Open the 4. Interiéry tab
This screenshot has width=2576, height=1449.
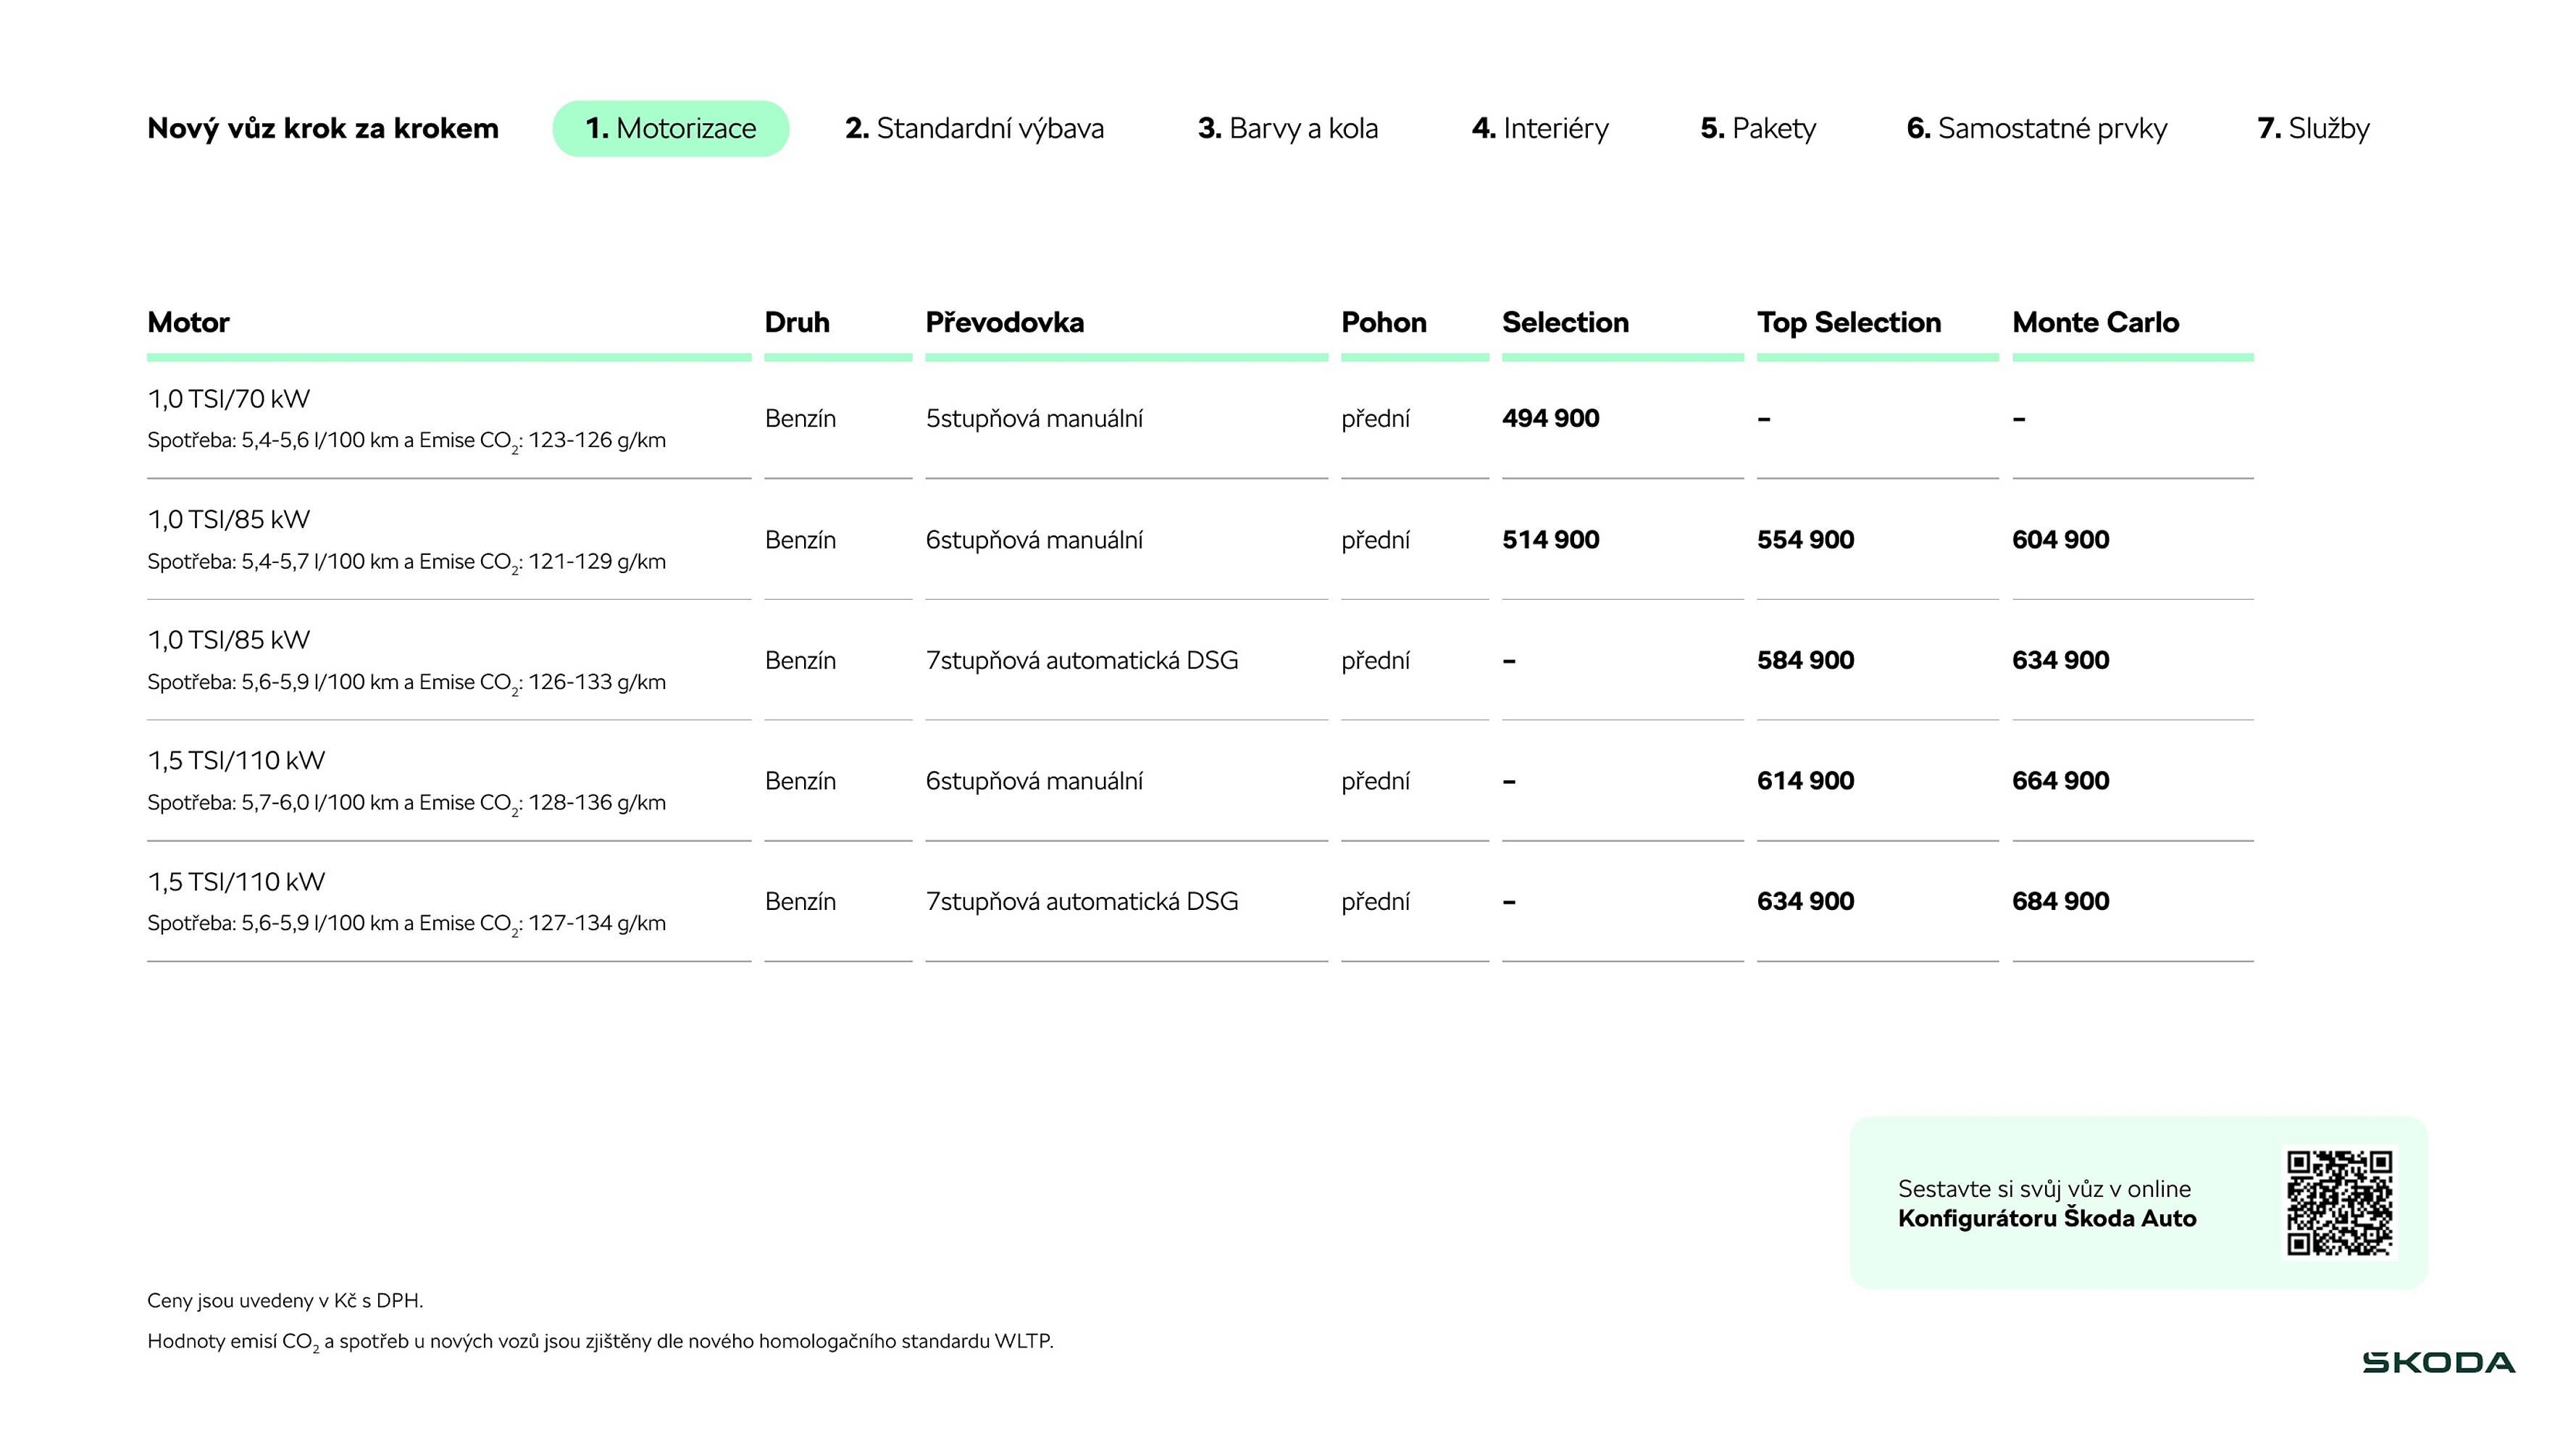point(1540,128)
